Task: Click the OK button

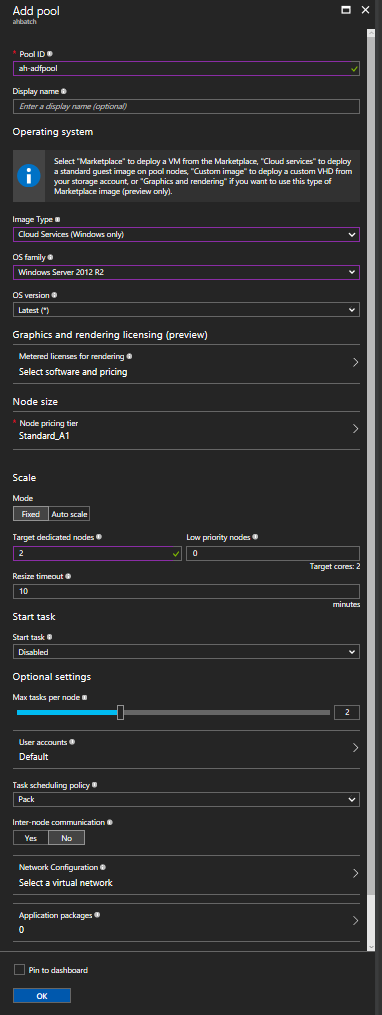Action: point(41,996)
